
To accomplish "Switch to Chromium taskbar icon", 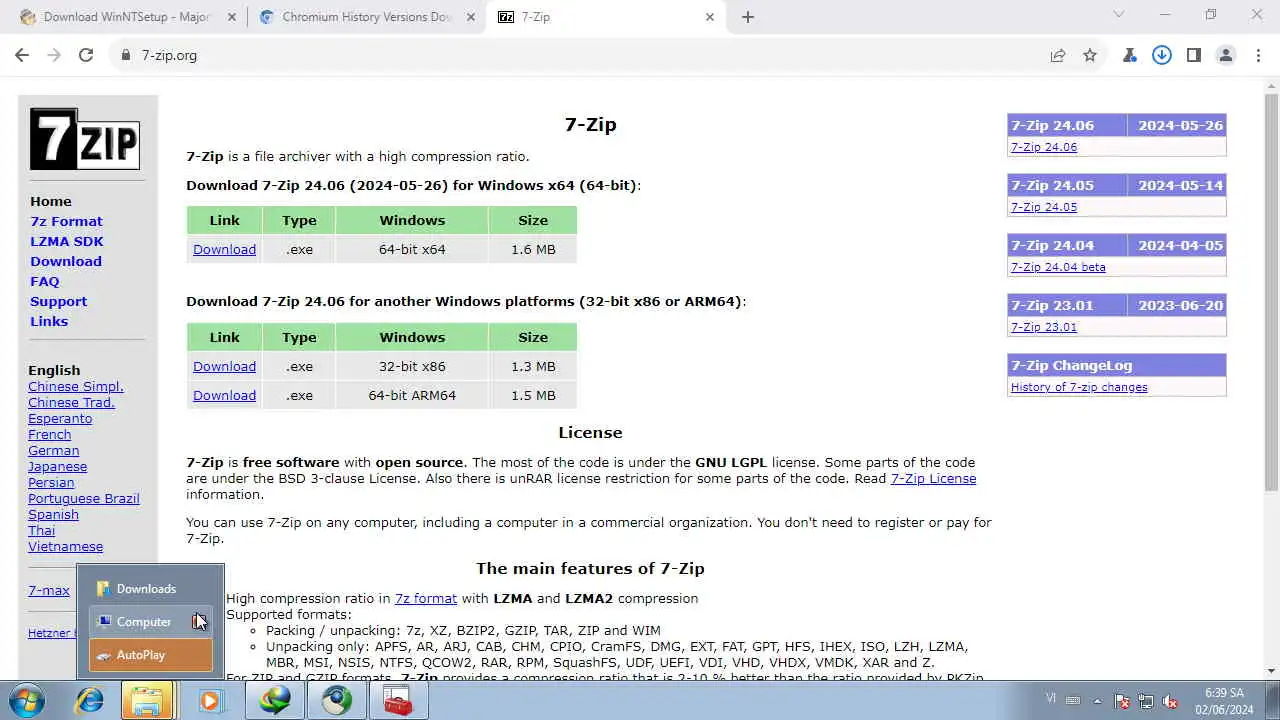I will [x=337, y=700].
